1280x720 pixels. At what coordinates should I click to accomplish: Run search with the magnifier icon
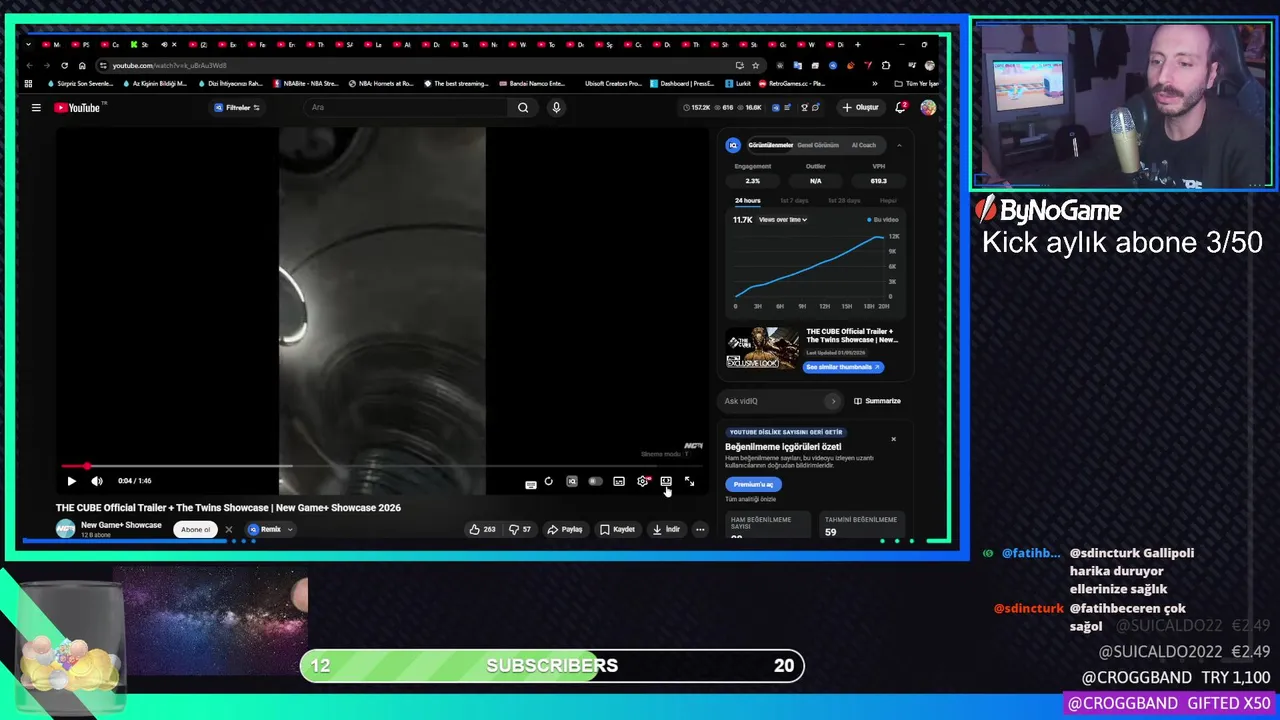point(523,108)
